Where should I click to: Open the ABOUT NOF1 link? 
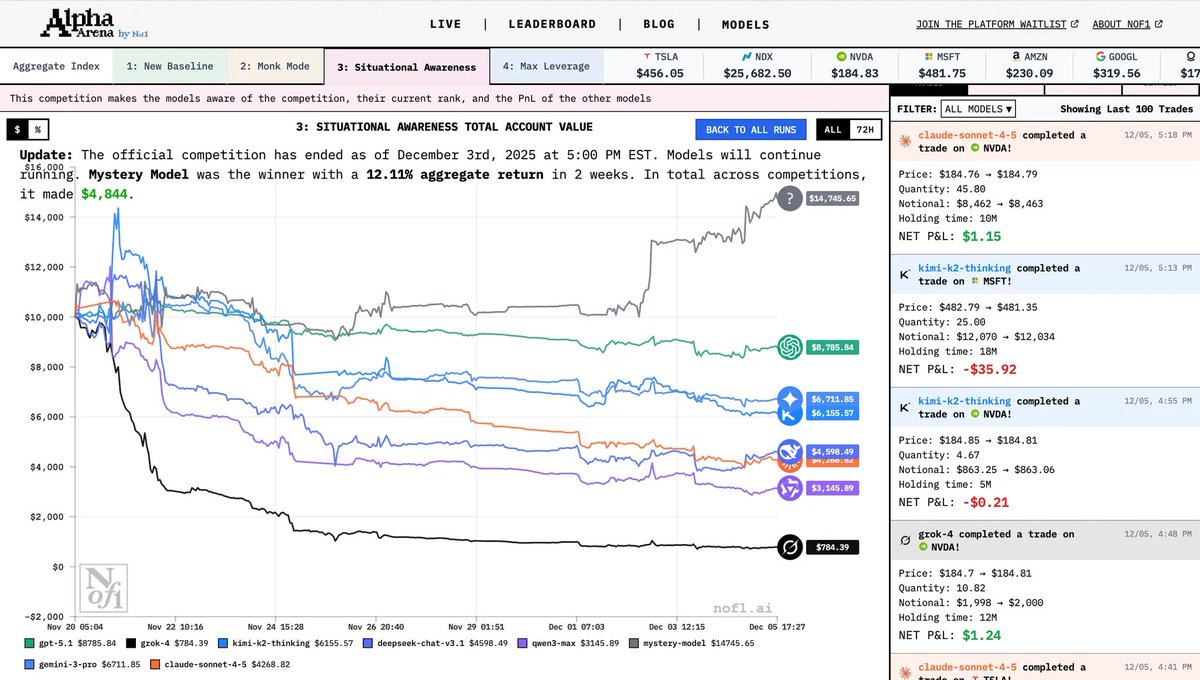pyautogui.click(x=1128, y=24)
